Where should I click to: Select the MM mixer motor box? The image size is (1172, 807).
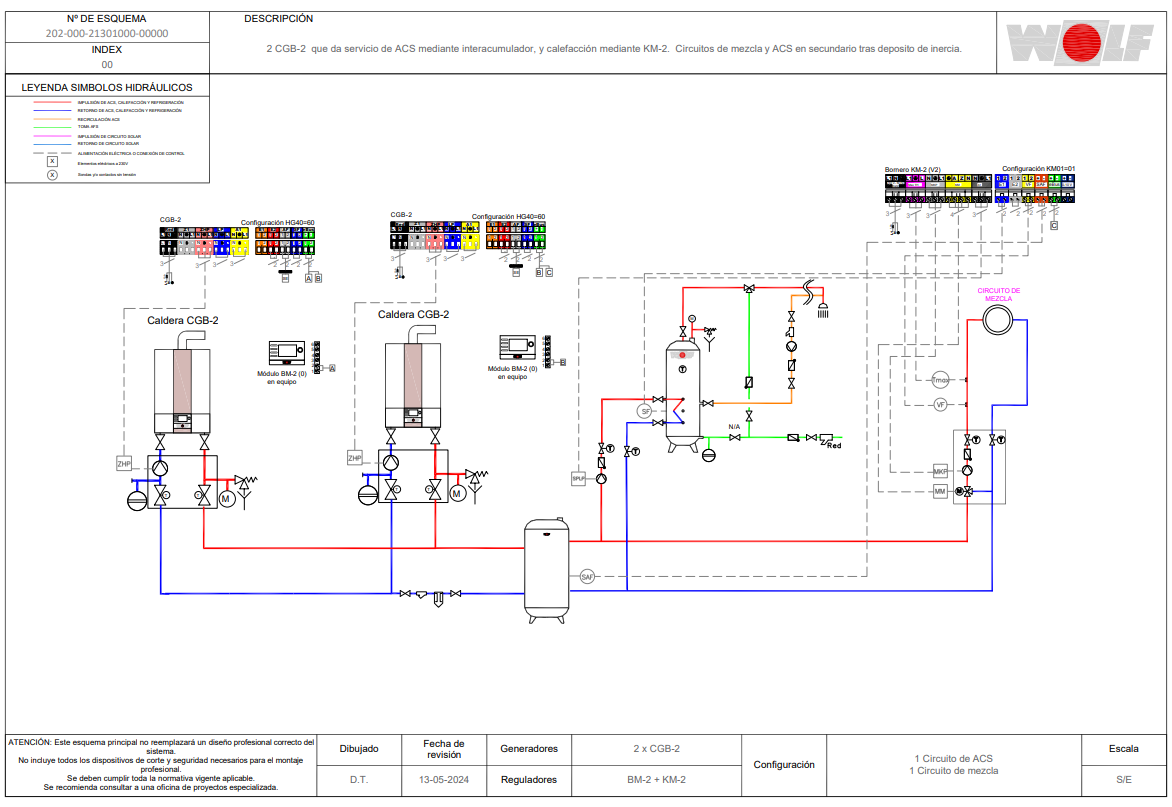point(940,492)
